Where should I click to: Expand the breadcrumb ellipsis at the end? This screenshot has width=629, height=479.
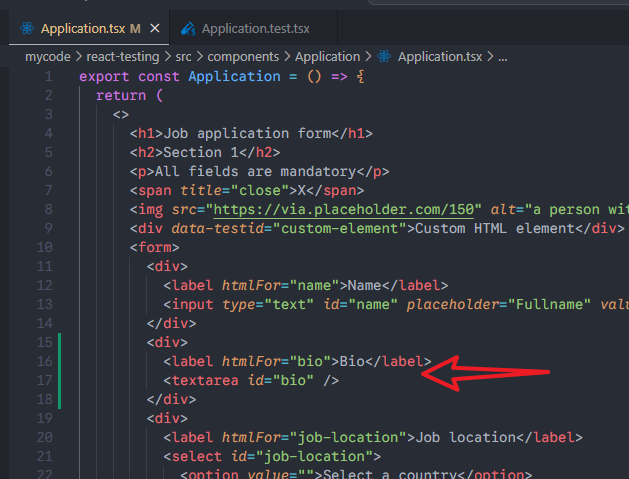[503, 57]
